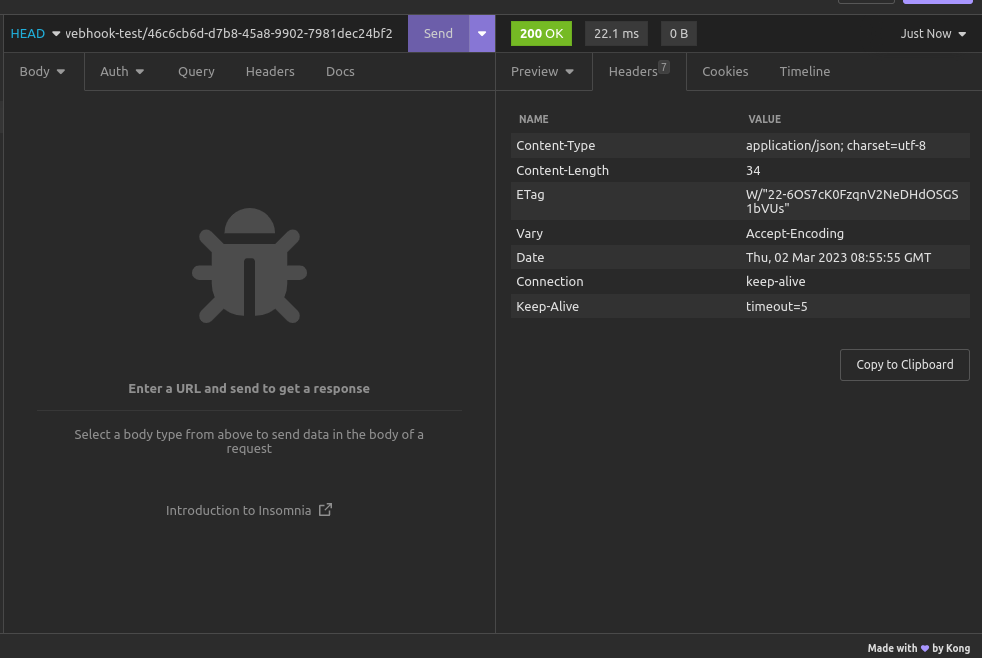The image size is (982, 658).
Task: Expand the Just Now response history
Action: pyautogui.click(x=933, y=34)
